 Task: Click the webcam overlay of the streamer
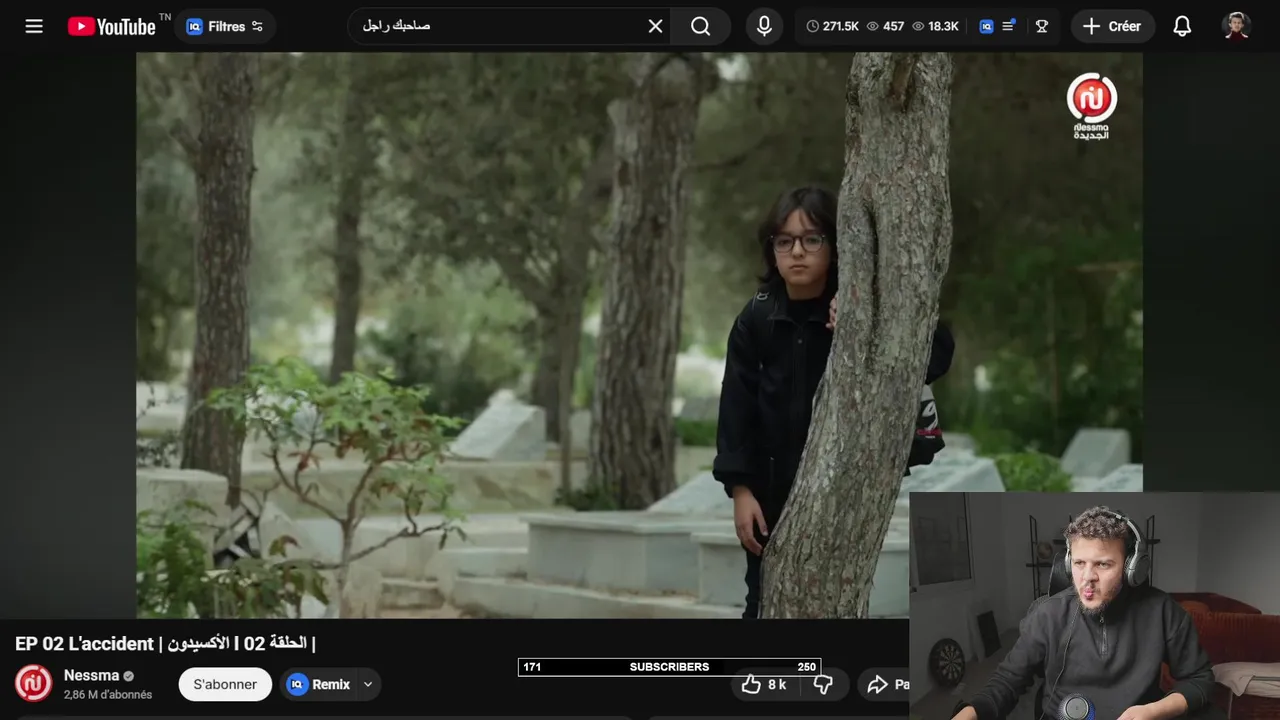[1094, 606]
